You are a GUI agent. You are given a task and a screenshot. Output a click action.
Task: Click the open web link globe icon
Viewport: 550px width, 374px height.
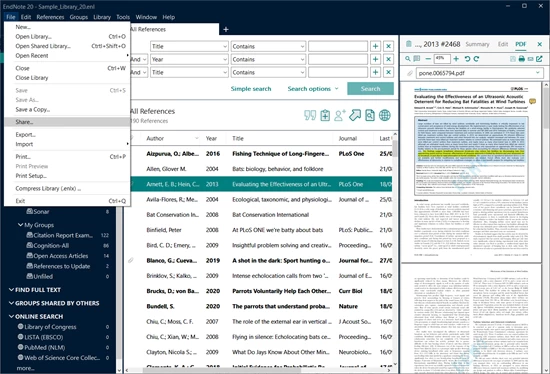point(385,115)
